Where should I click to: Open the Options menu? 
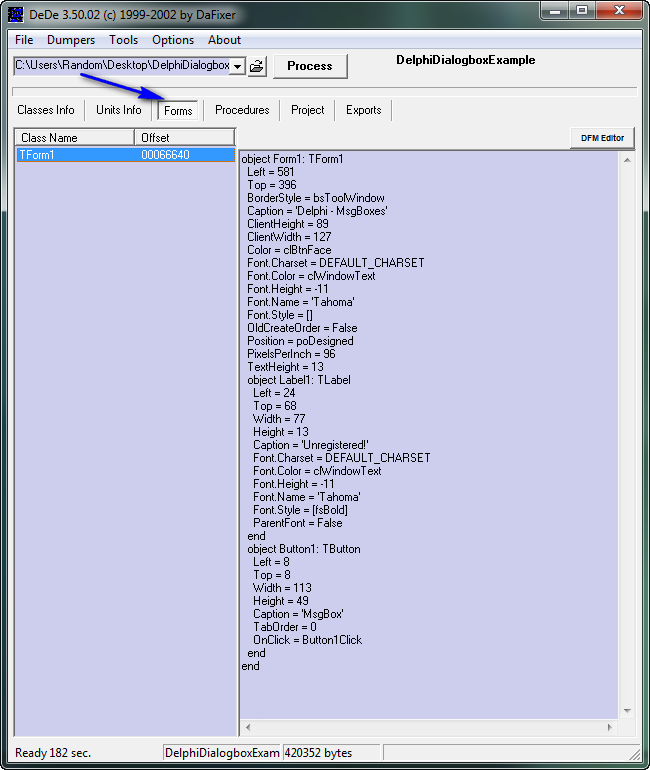pos(173,40)
